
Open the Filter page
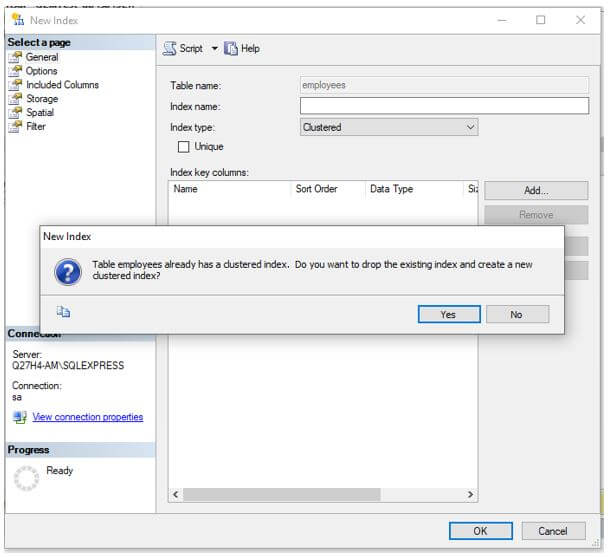36,126
